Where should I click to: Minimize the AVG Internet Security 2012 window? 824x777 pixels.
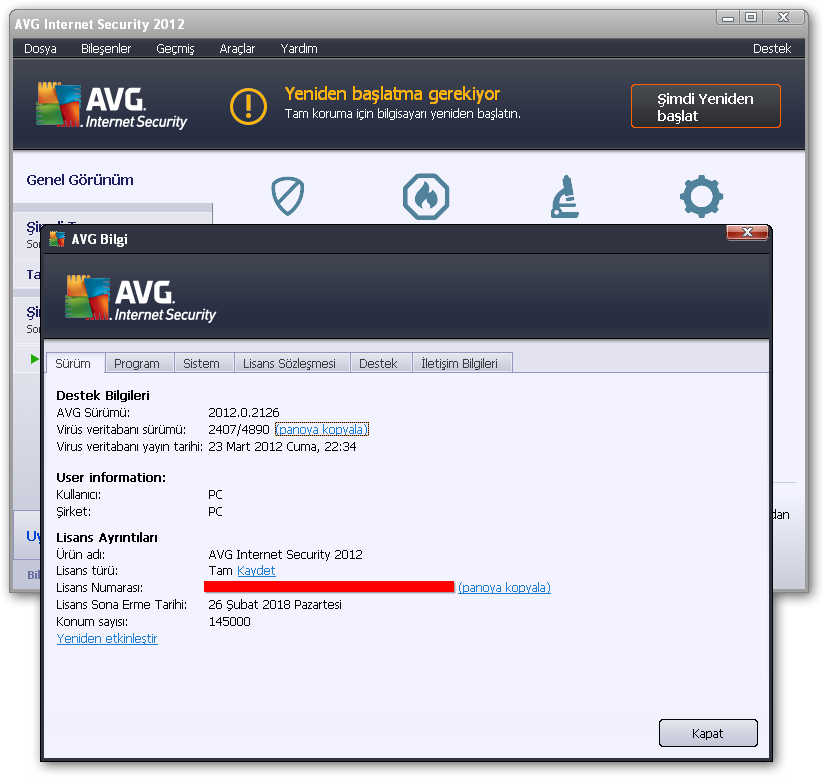pos(728,17)
